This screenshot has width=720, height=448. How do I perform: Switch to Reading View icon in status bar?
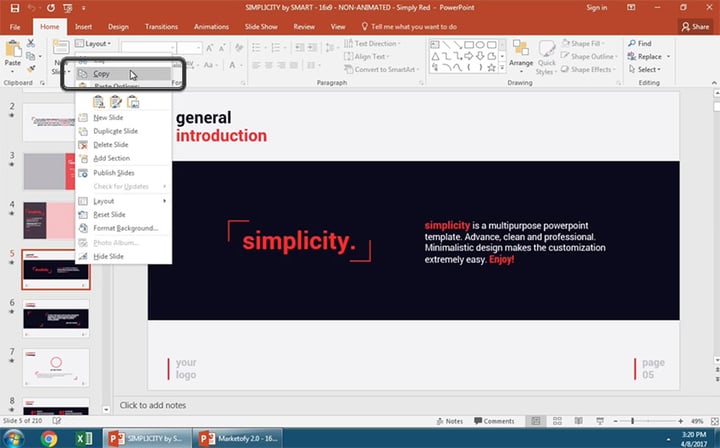coord(579,421)
